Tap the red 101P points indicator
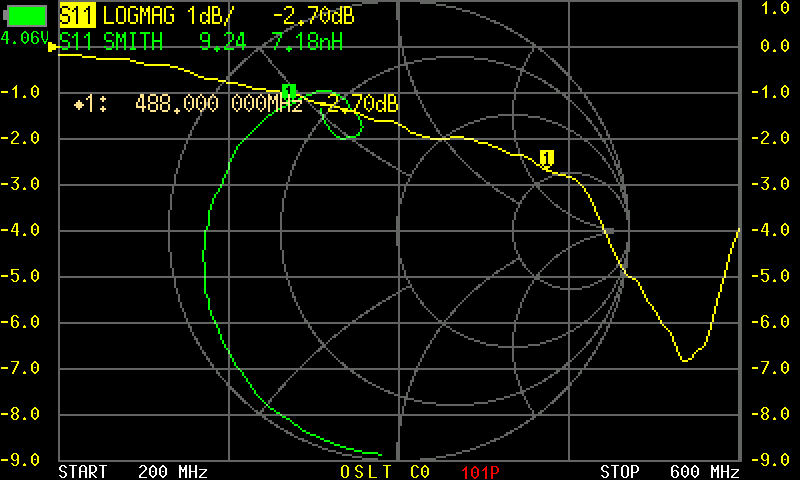The image size is (800, 480). [480, 471]
